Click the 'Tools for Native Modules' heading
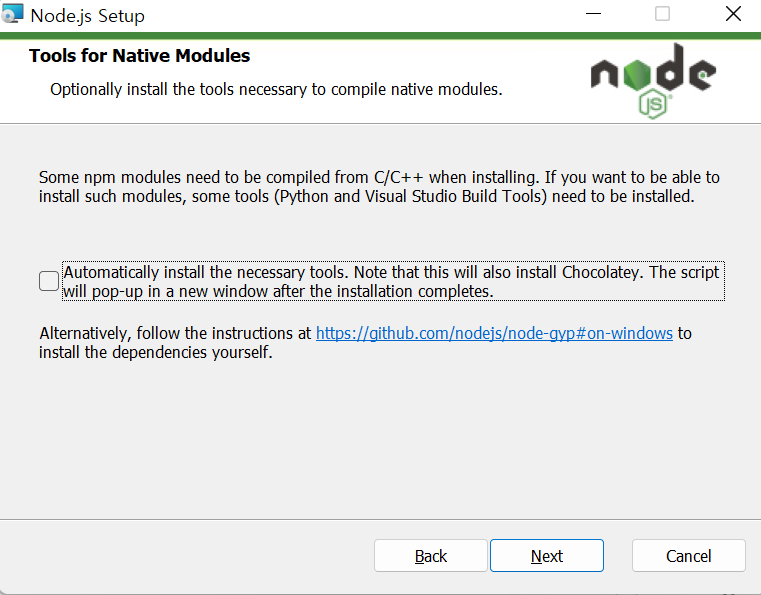Image resolution: width=761 pixels, height=595 pixels. [x=140, y=56]
